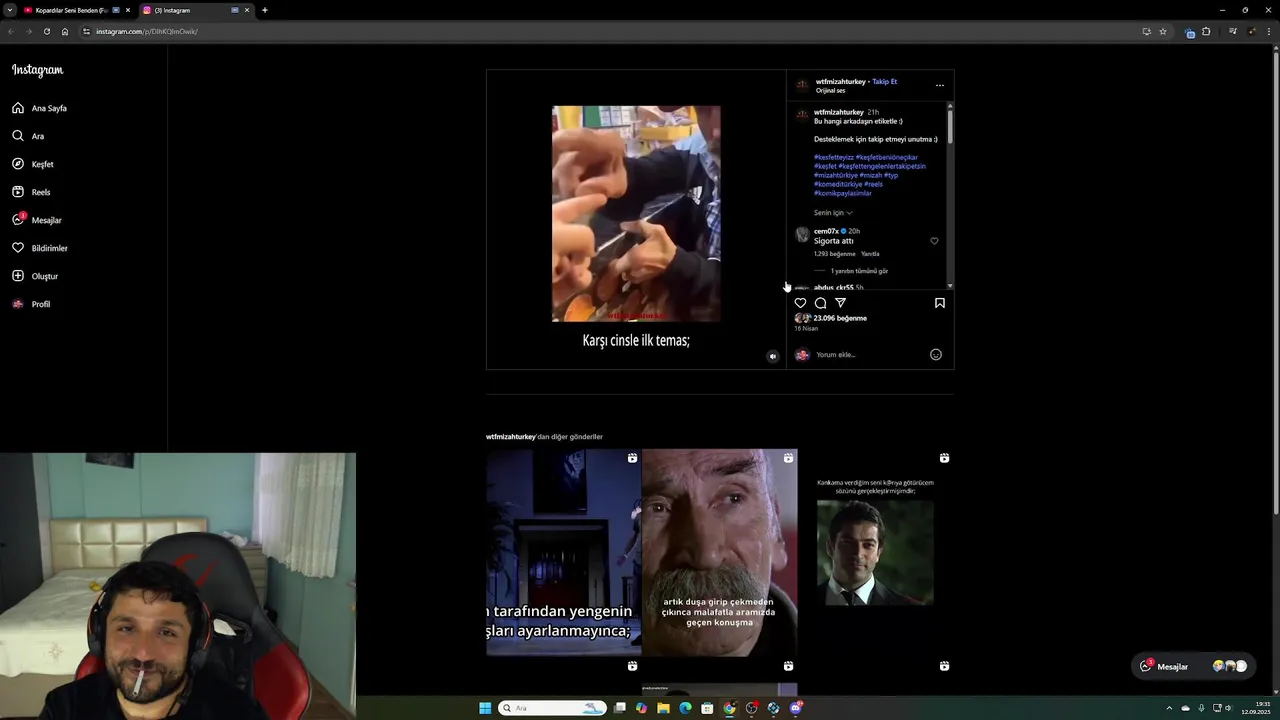Open the dark blue house reel thumbnail
This screenshot has width=1280, height=720.
(x=563, y=552)
